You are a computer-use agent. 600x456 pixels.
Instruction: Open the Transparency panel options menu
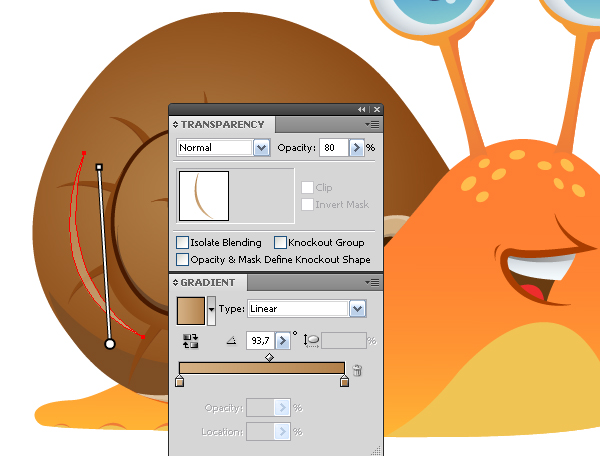[x=372, y=125]
